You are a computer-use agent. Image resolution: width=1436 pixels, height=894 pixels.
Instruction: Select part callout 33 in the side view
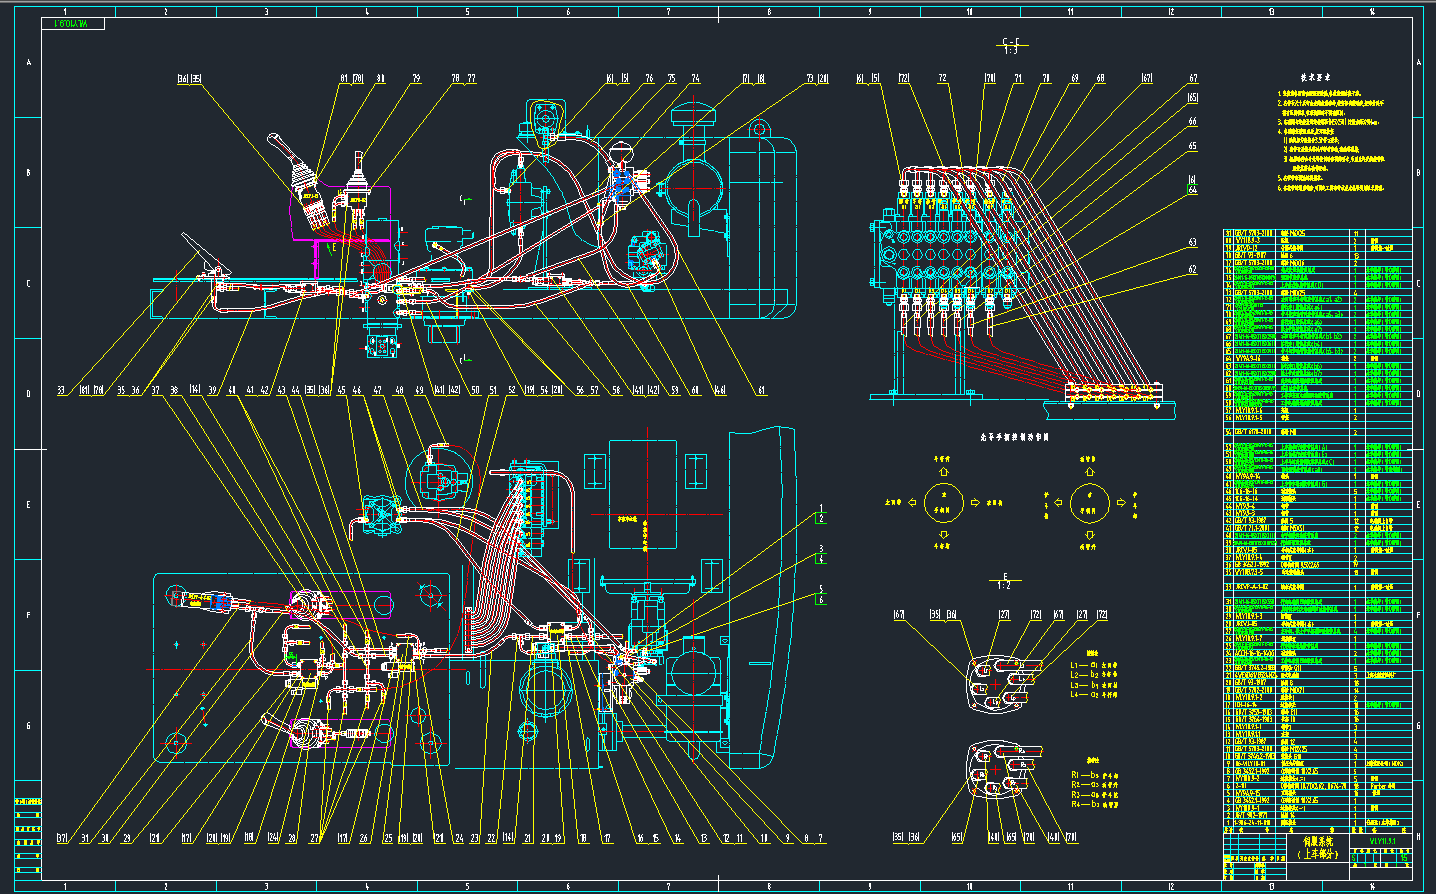[x=61, y=391]
